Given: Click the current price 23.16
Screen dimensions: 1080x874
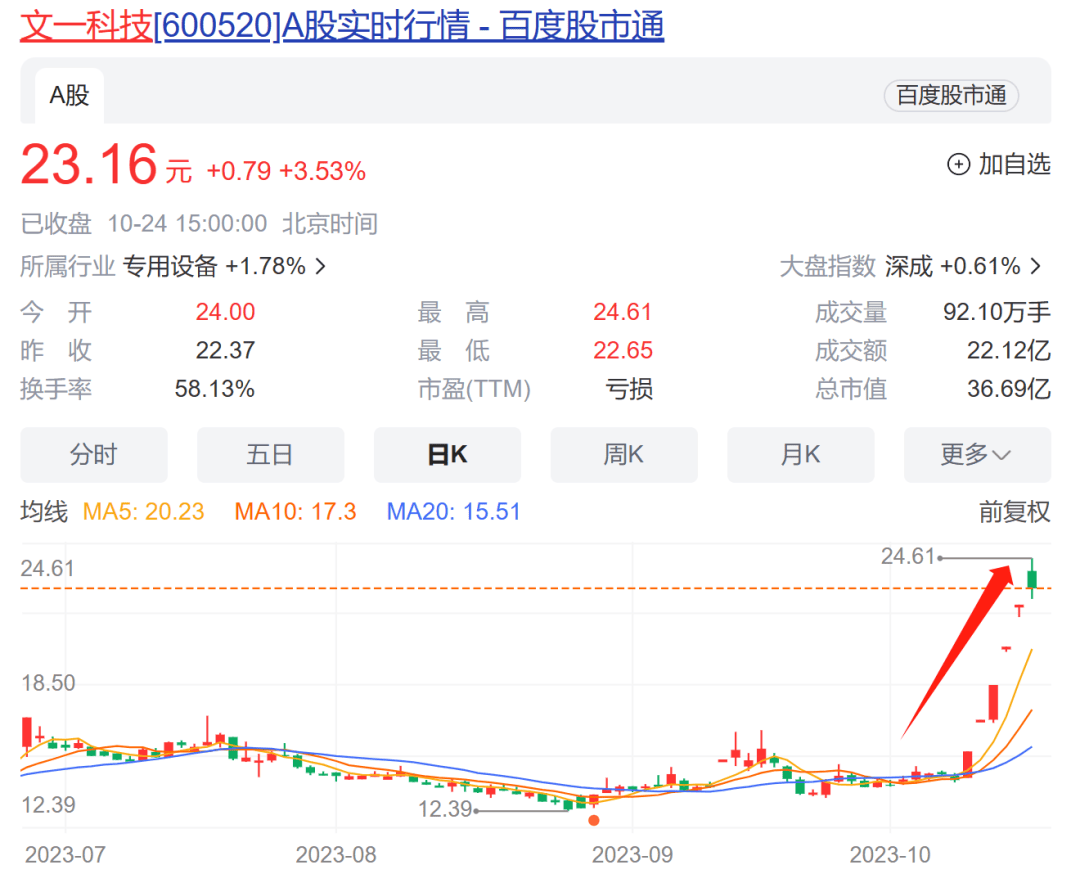Looking at the screenshot, I should coord(89,165).
